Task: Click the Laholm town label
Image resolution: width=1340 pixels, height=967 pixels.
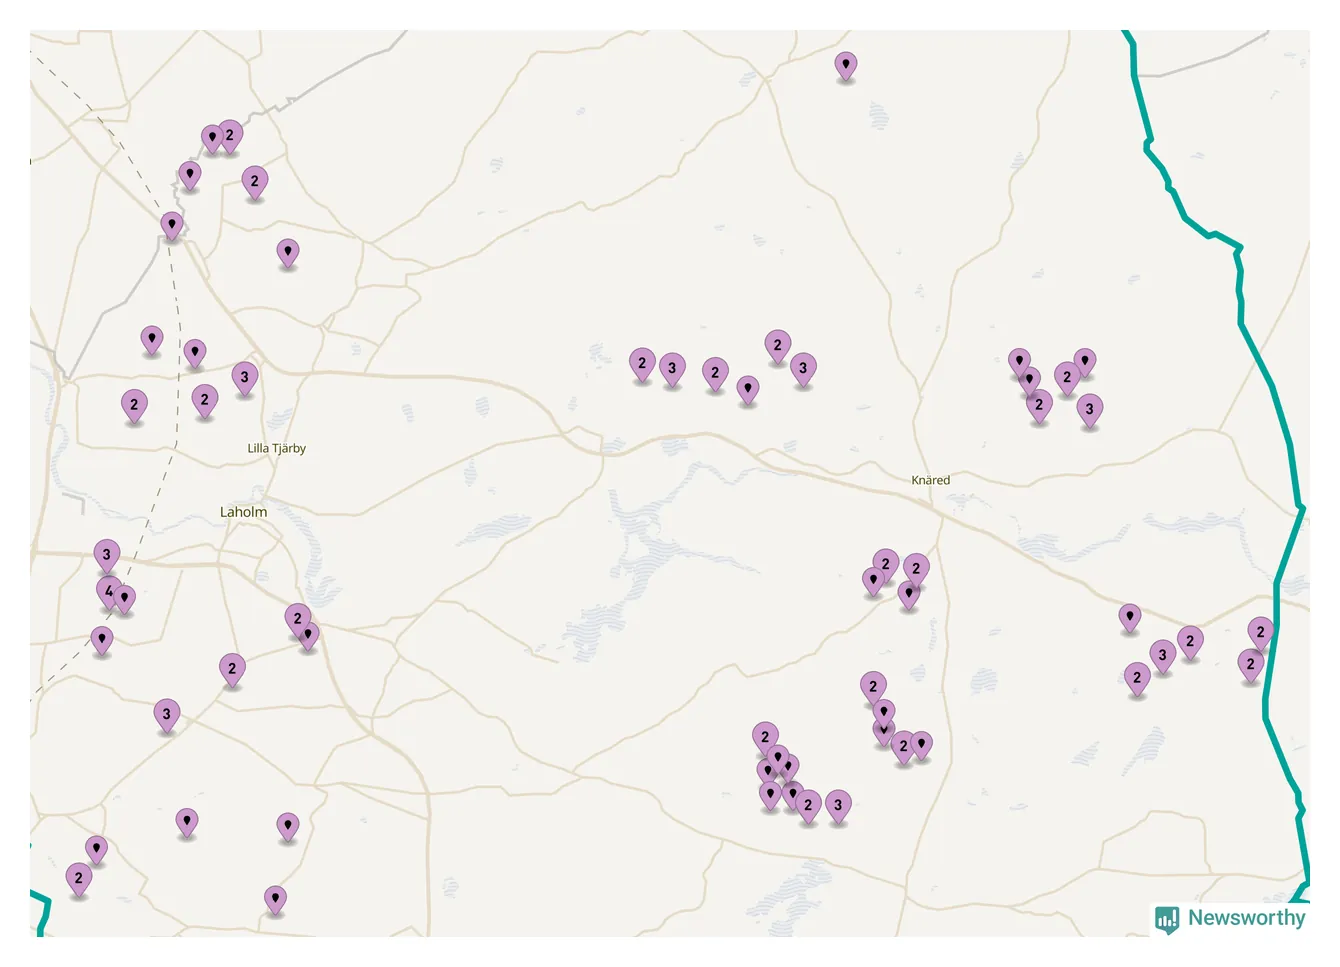Action: tap(244, 512)
